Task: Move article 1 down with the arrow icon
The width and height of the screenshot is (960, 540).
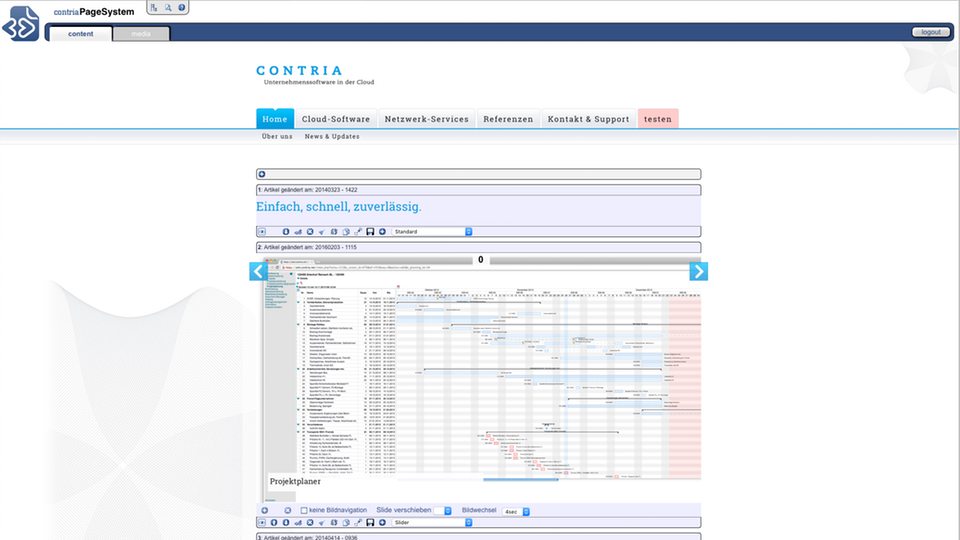Action: coord(286,232)
